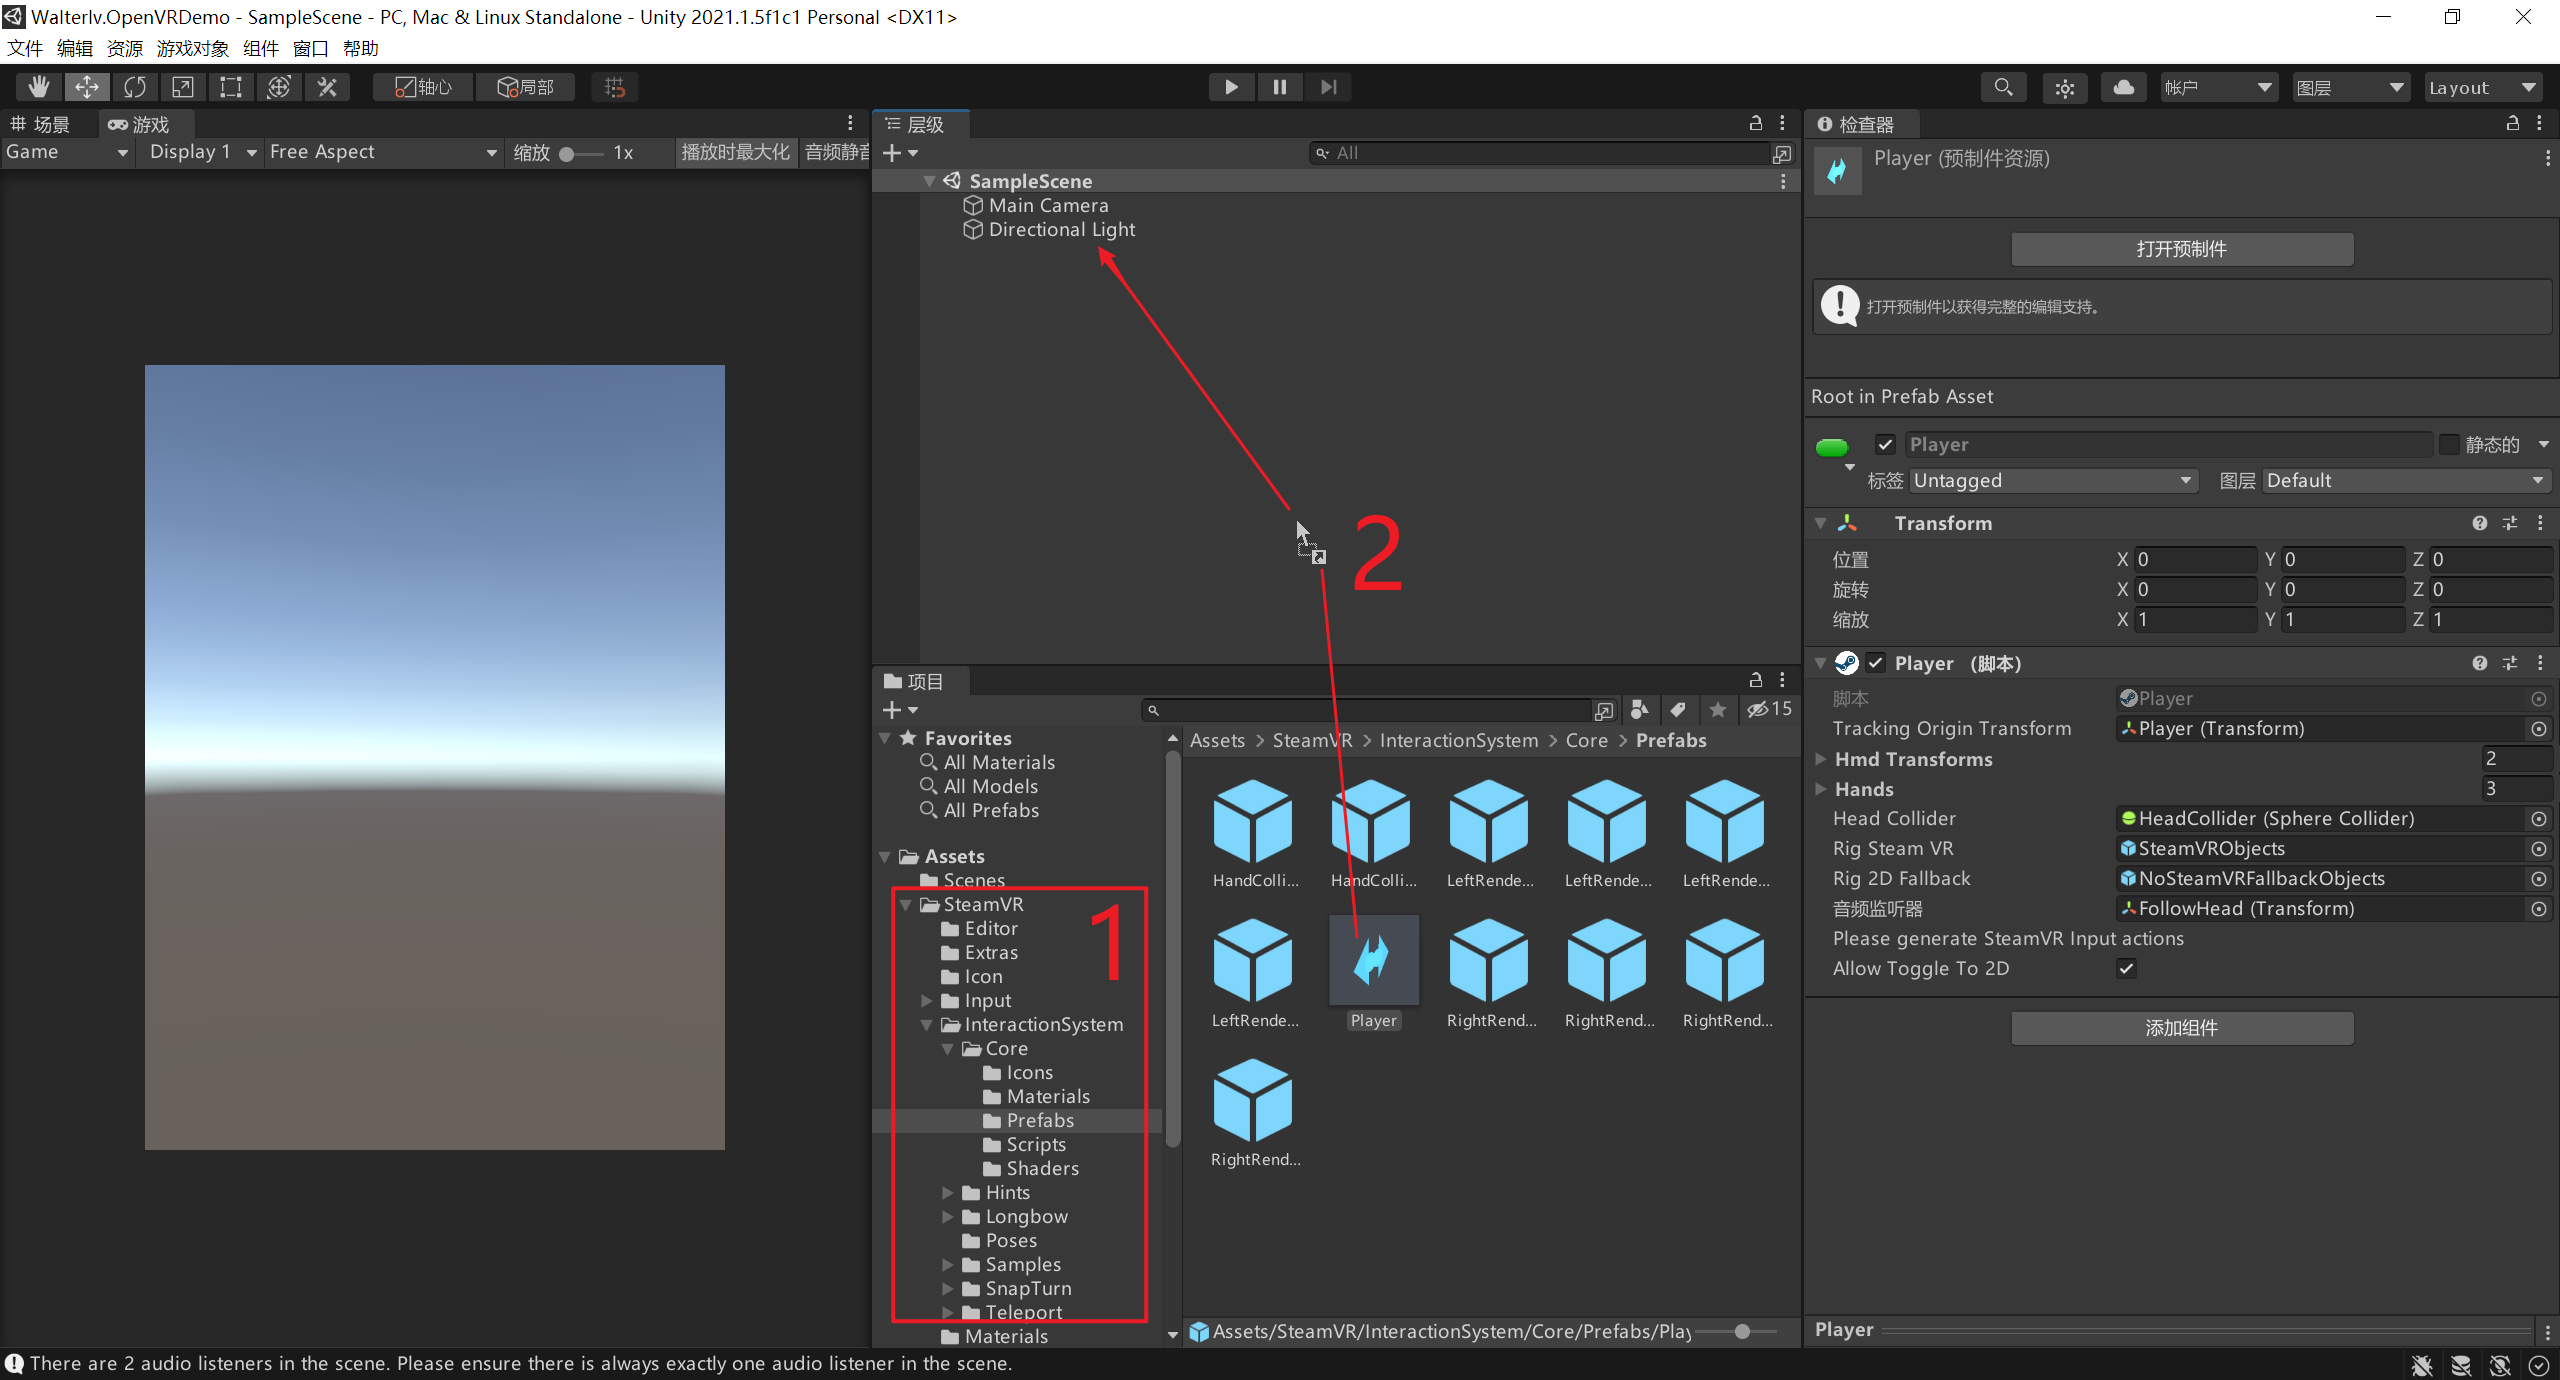Collapse the Transform component
This screenshot has width=2560, height=1380.
1821,523
